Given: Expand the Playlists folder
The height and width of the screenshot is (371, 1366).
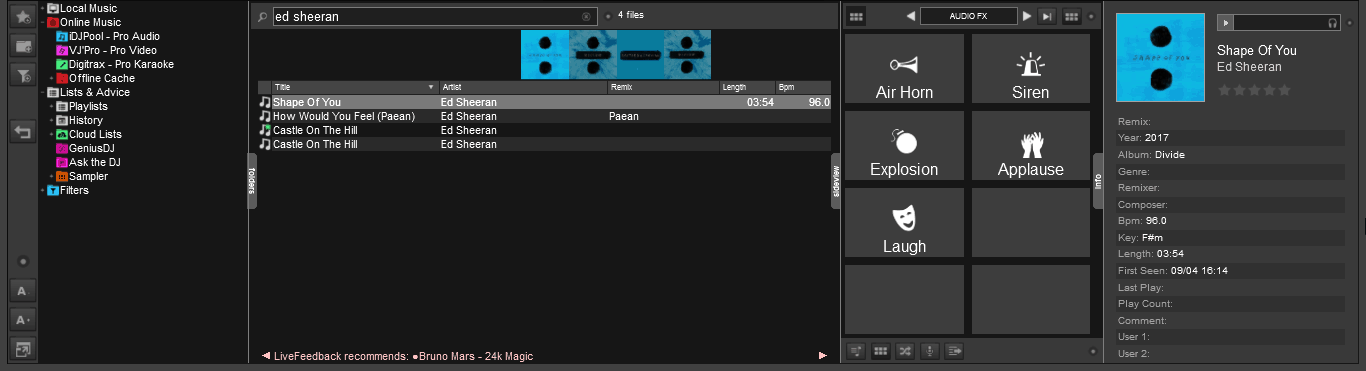Looking at the screenshot, I should click(51, 106).
